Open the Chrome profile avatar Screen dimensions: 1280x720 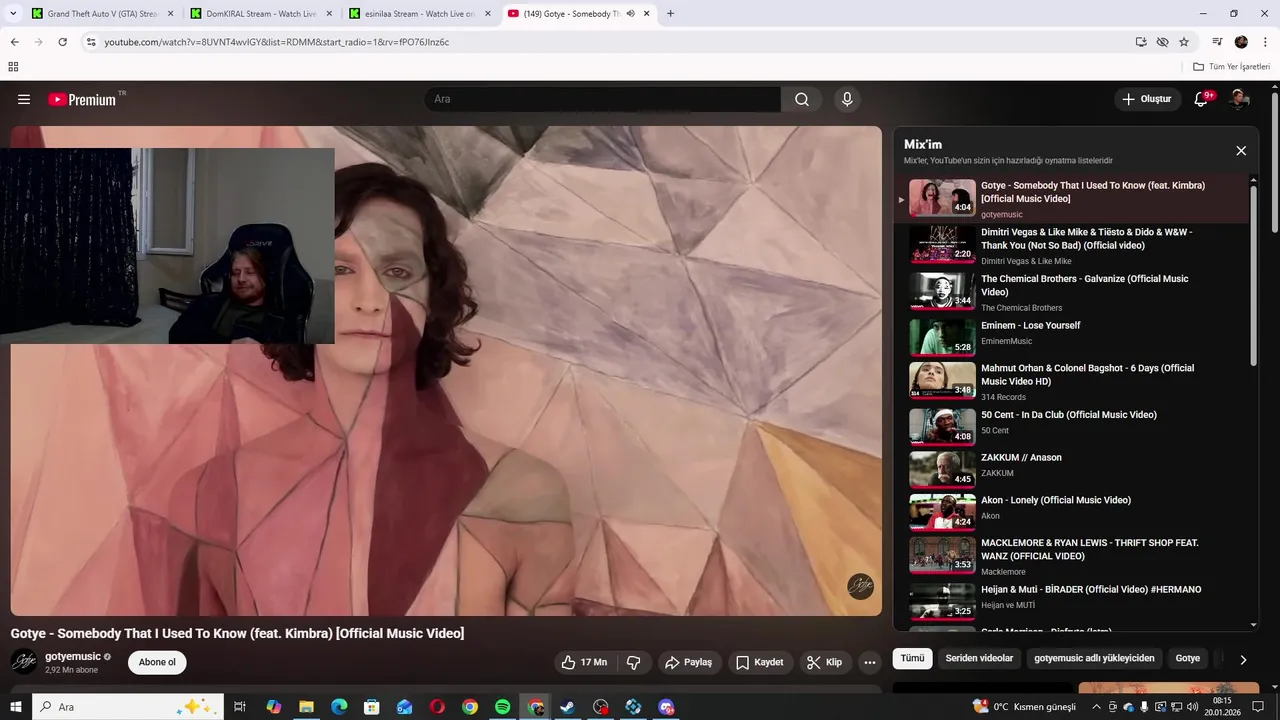click(x=1241, y=42)
